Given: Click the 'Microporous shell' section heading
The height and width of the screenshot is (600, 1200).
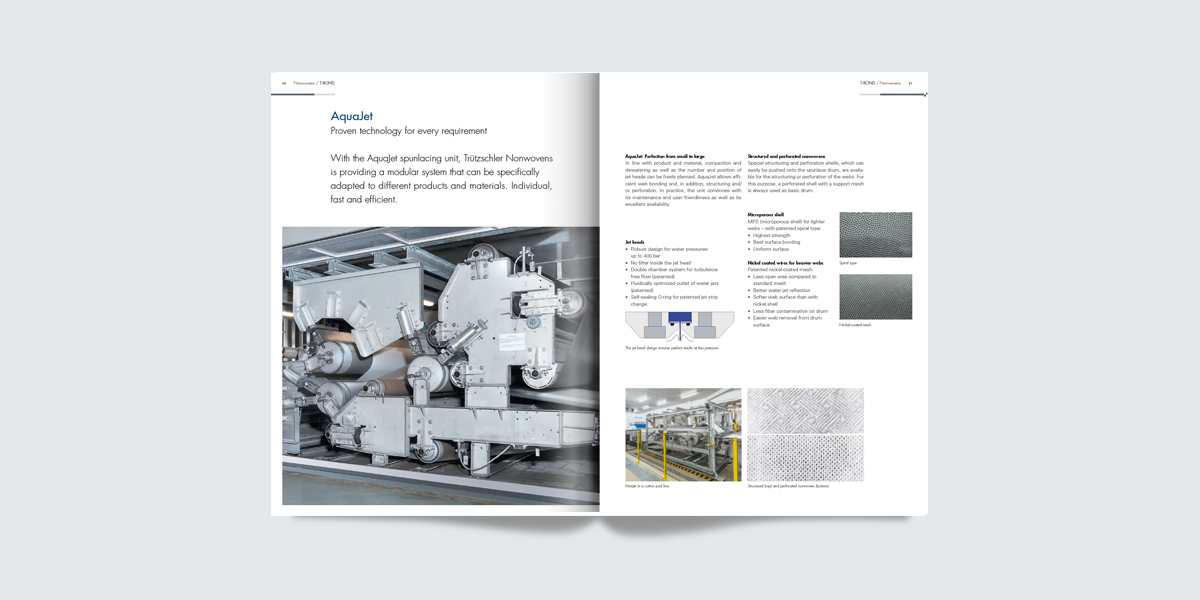Looking at the screenshot, I should [765, 214].
